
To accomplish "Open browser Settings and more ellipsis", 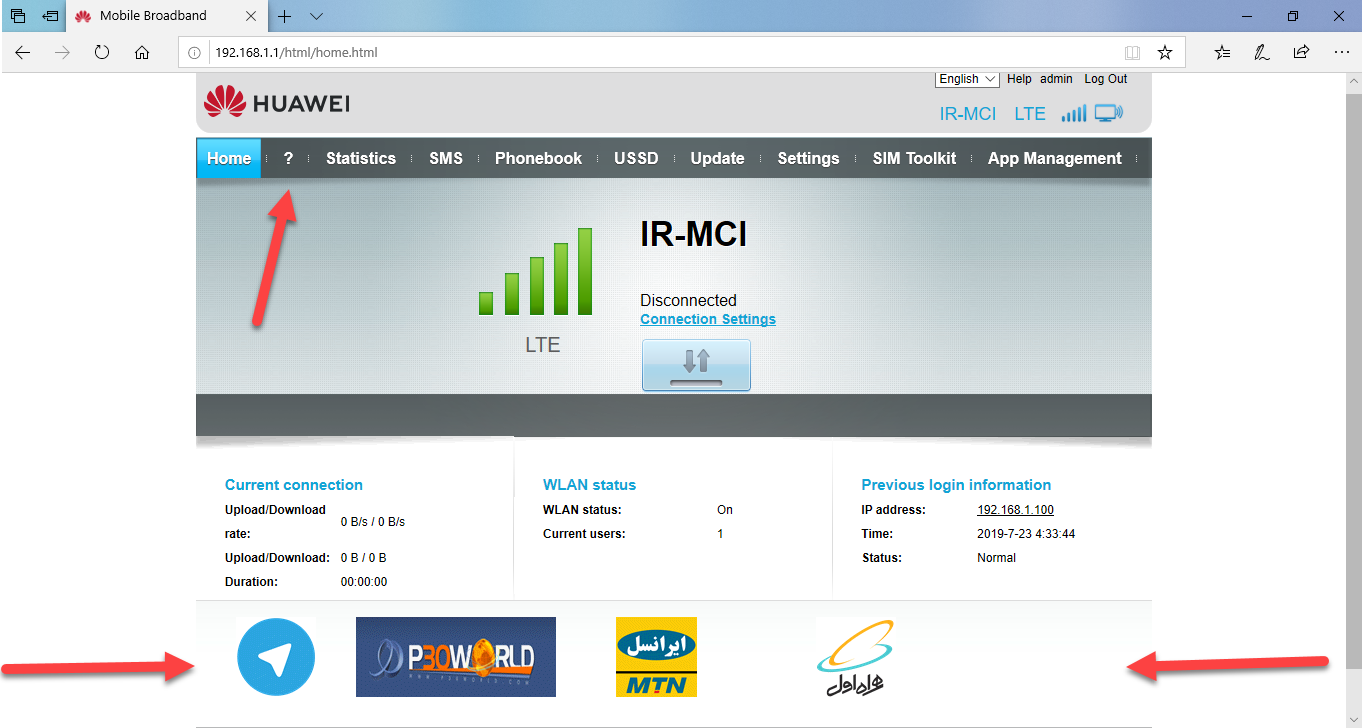I will 1341,52.
